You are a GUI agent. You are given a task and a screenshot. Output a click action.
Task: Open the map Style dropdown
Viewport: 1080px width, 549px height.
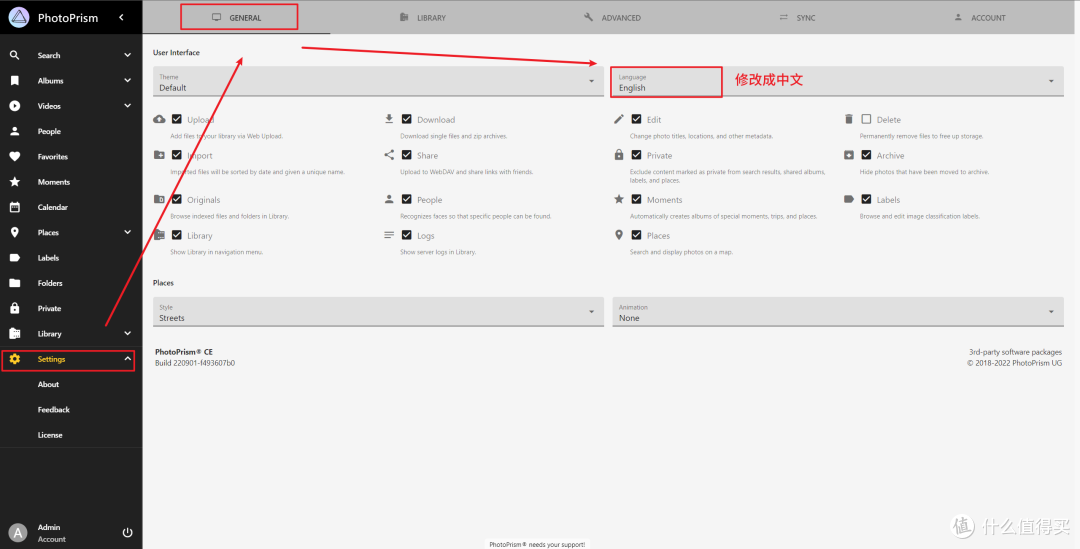coord(377,313)
